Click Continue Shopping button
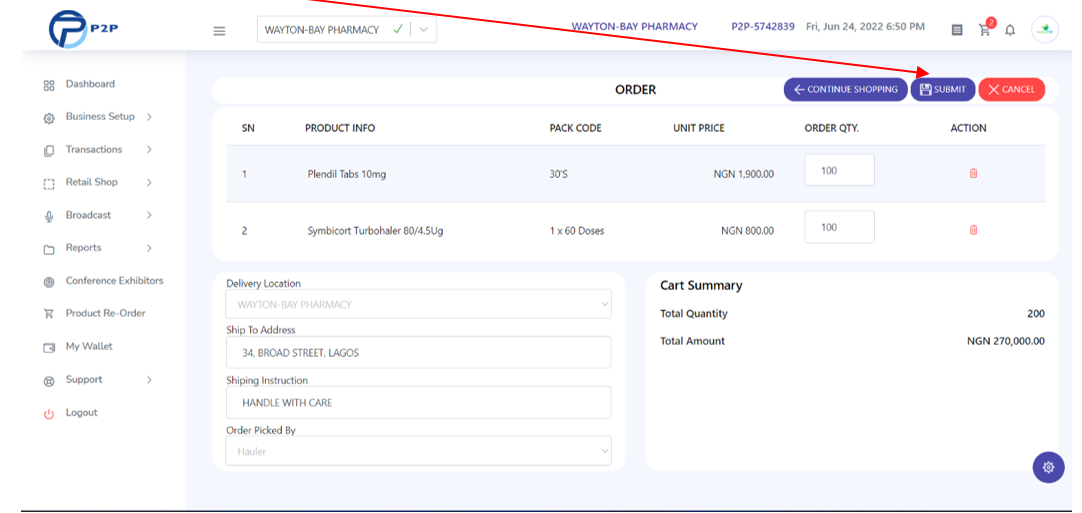This screenshot has height=513, width=1082. pos(845,90)
